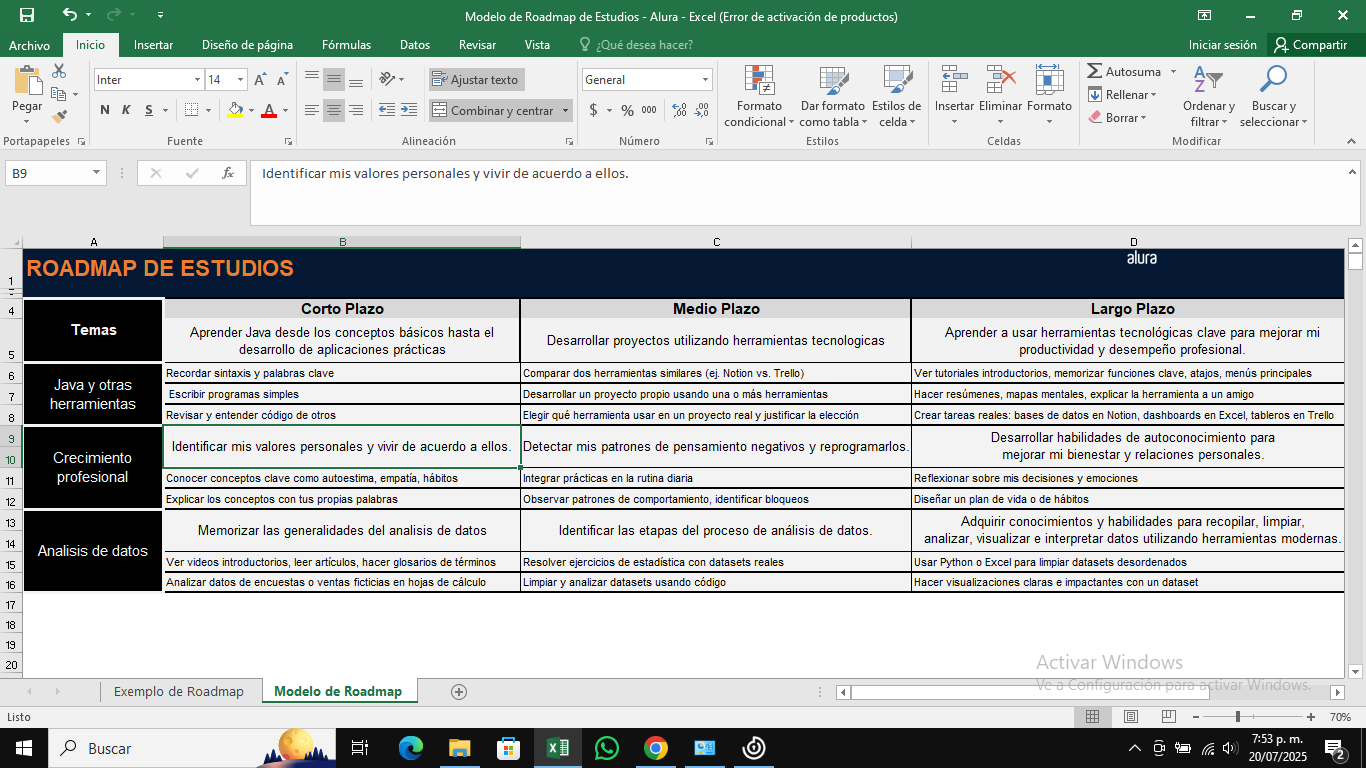Open the font size 14 dropdown

(x=240, y=80)
